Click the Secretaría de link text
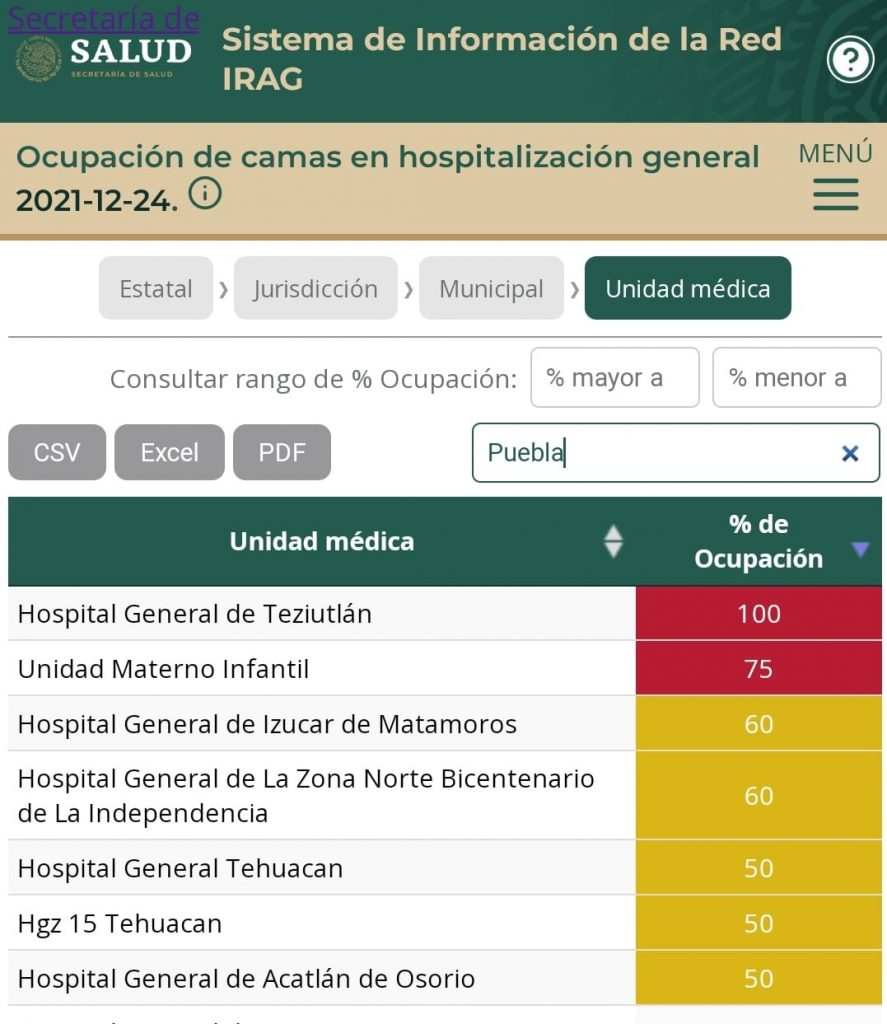This screenshot has height=1024, width=887. click(103, 18)
